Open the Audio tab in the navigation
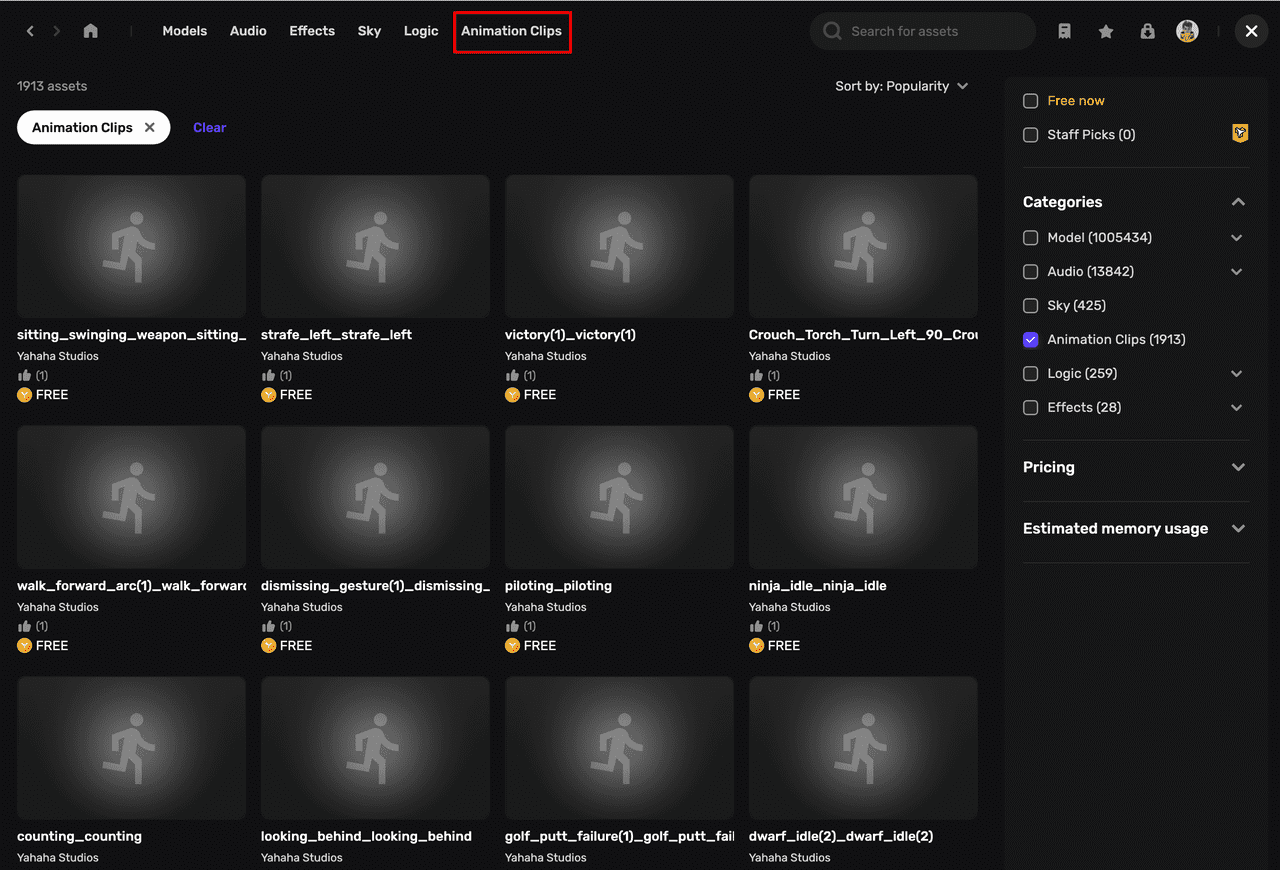This screenshot has width=1280, height=870. 248,31
